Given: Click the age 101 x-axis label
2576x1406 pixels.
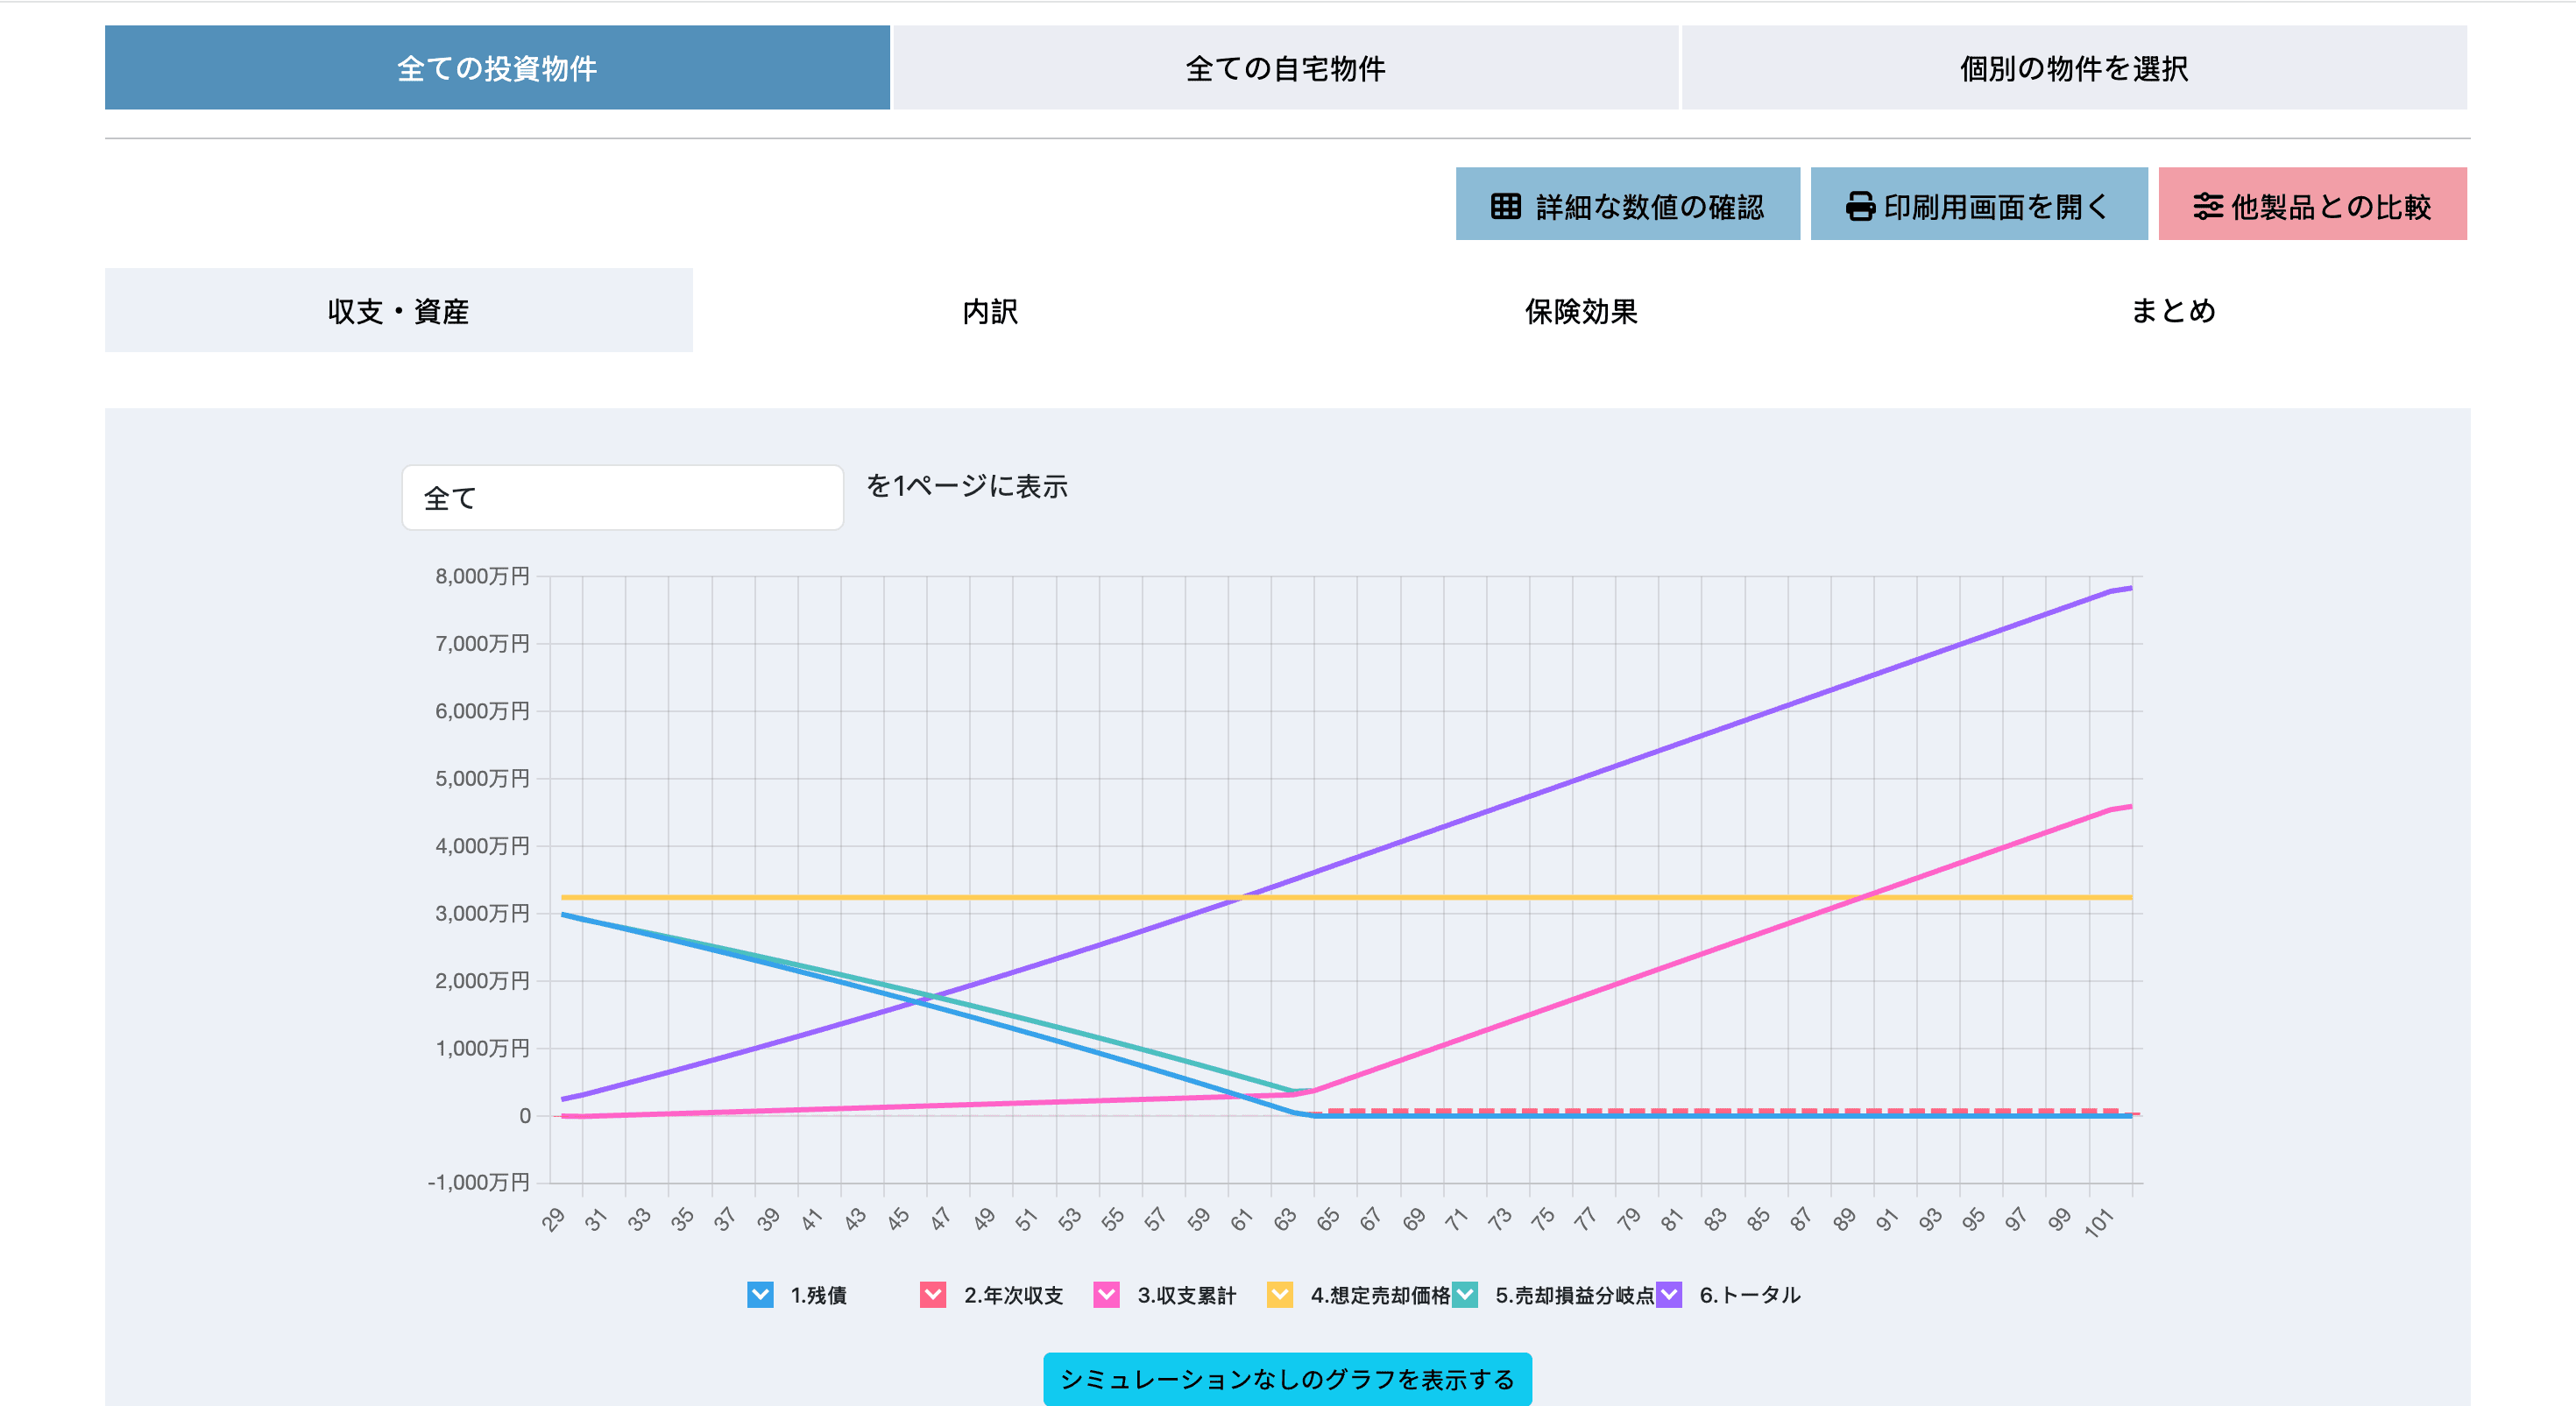Looking at the screenshot, I should click(2099, 1222).
